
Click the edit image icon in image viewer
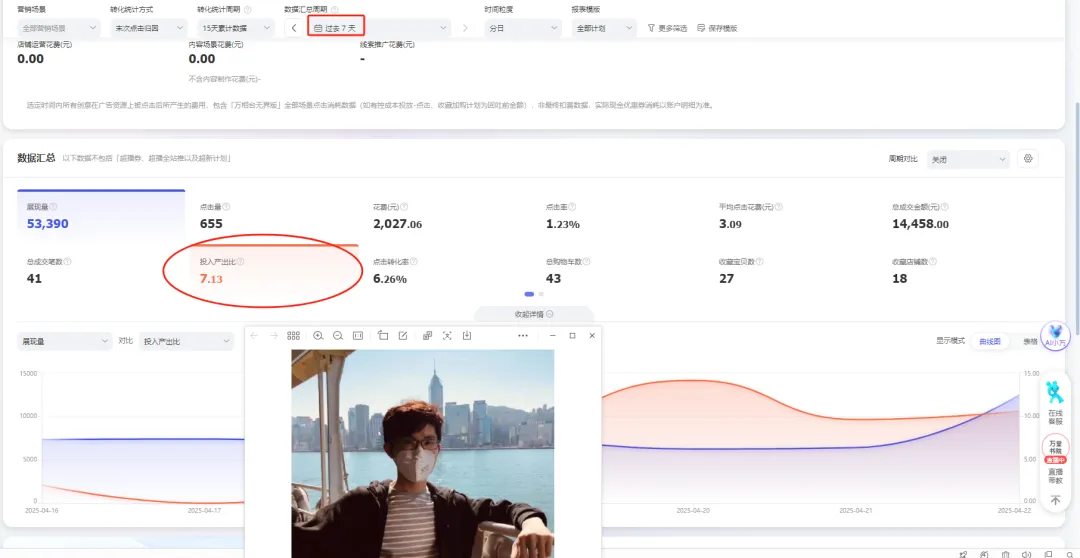pos(404,335)
